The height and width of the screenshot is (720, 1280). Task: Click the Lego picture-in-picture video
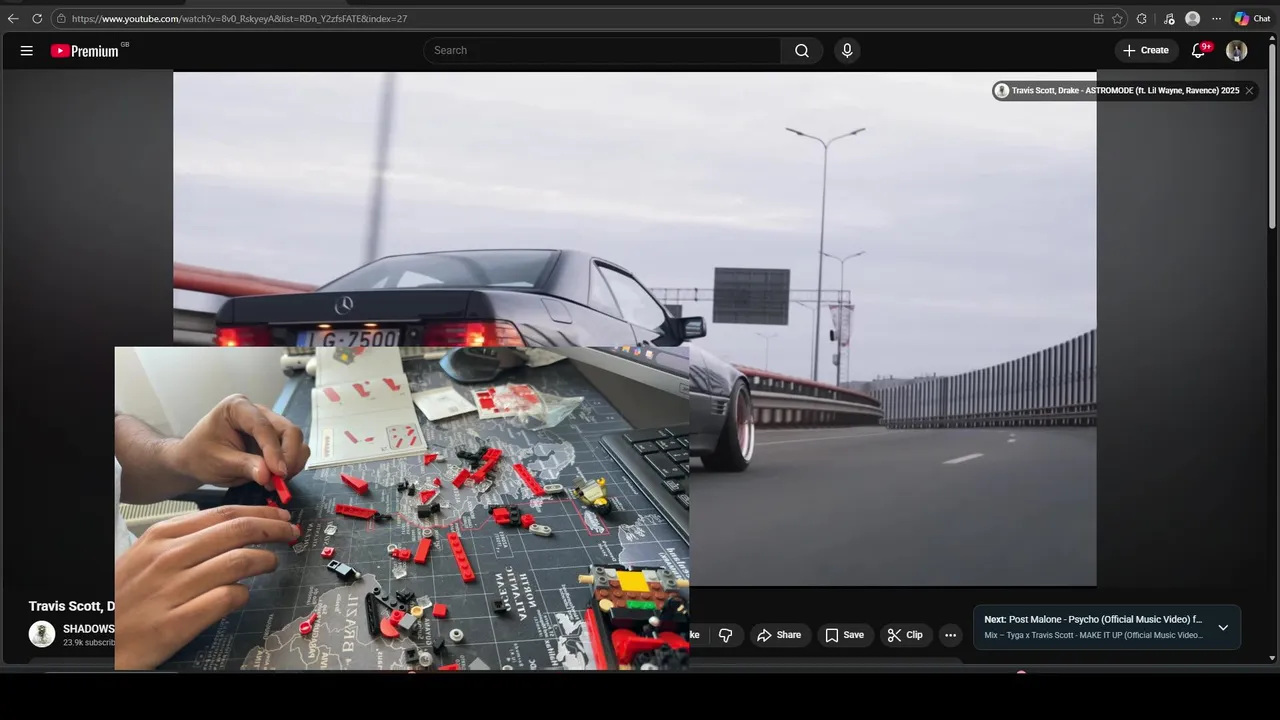401,508
